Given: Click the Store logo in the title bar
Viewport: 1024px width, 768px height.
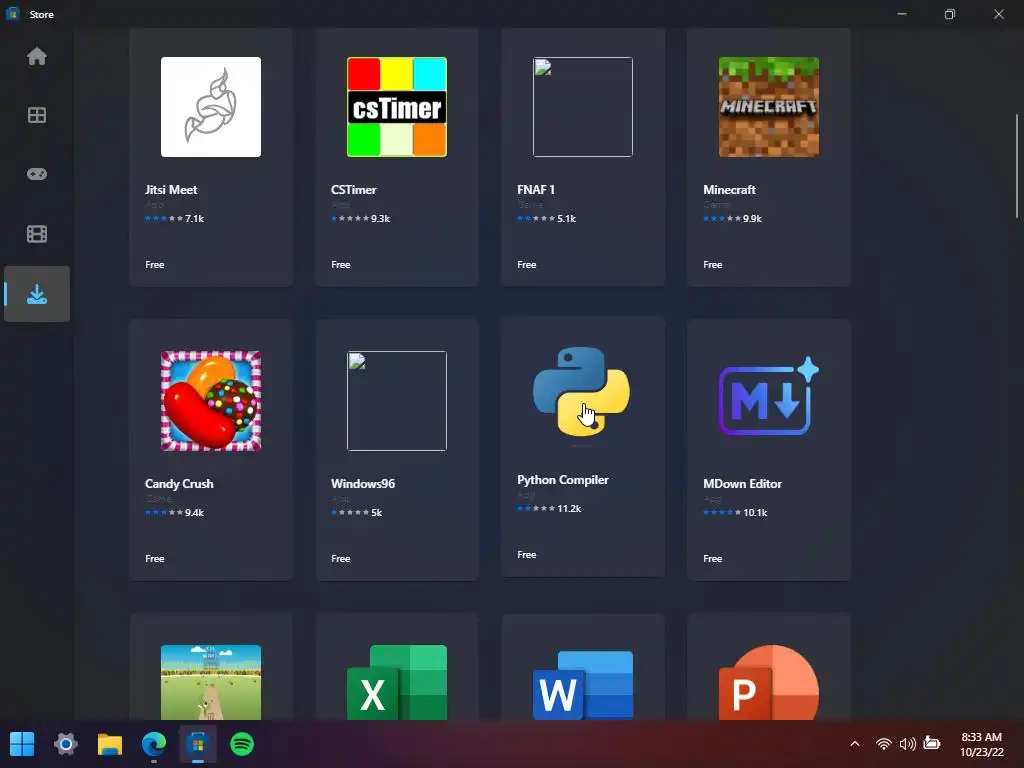Looking at the screenshot, I should pyautogui.click(x=12, y=14).
